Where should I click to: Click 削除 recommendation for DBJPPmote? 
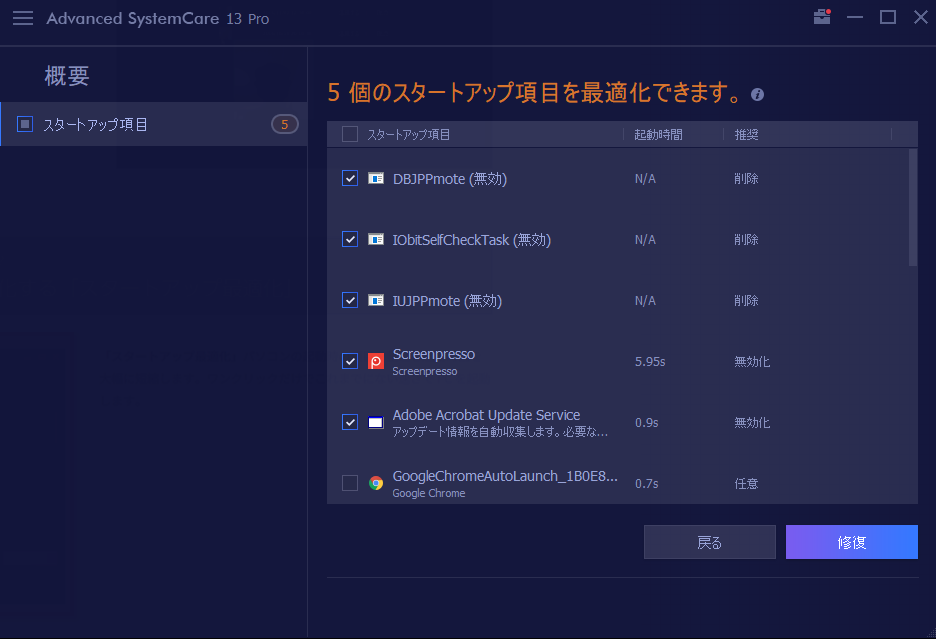pyautogui.click(x=746, y=179)
